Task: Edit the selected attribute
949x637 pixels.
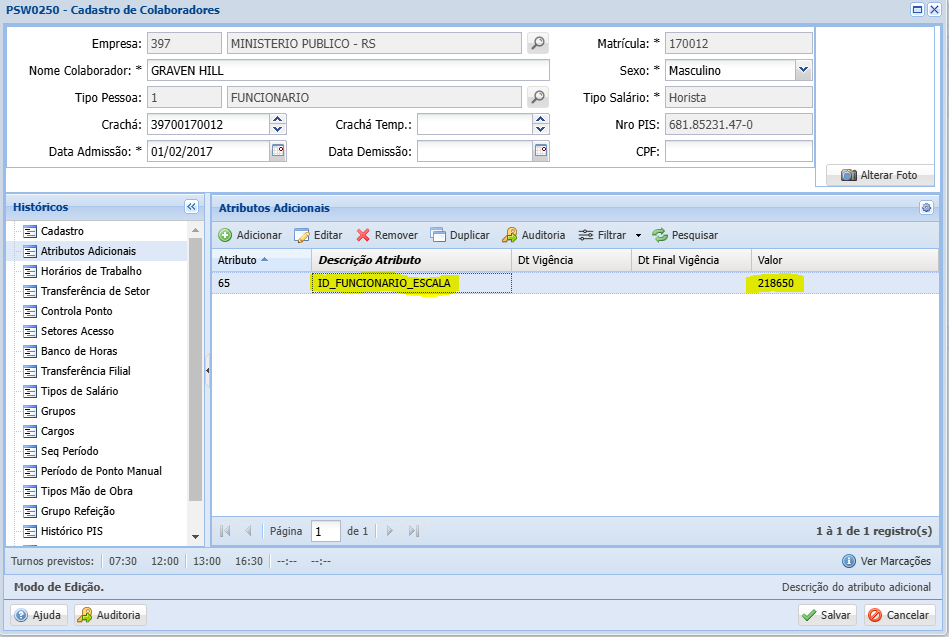Action: [x=318, y=235]
